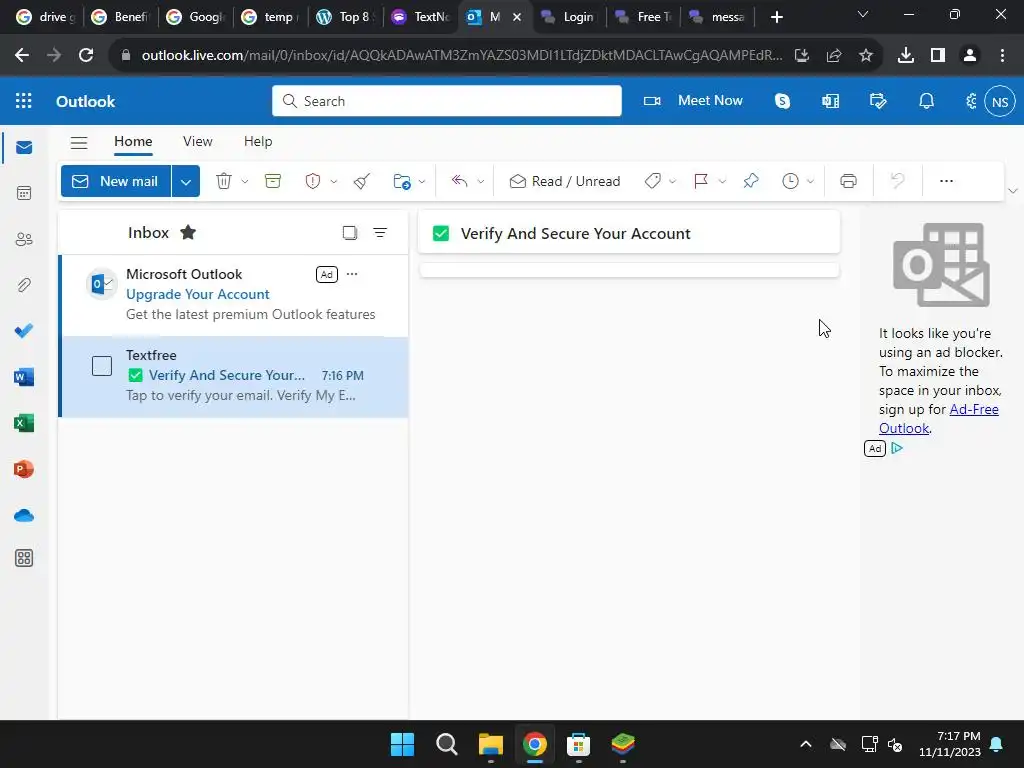Open the More apps icon in sidebar
The image size is (1024, 768).
[x=24, y=558]
